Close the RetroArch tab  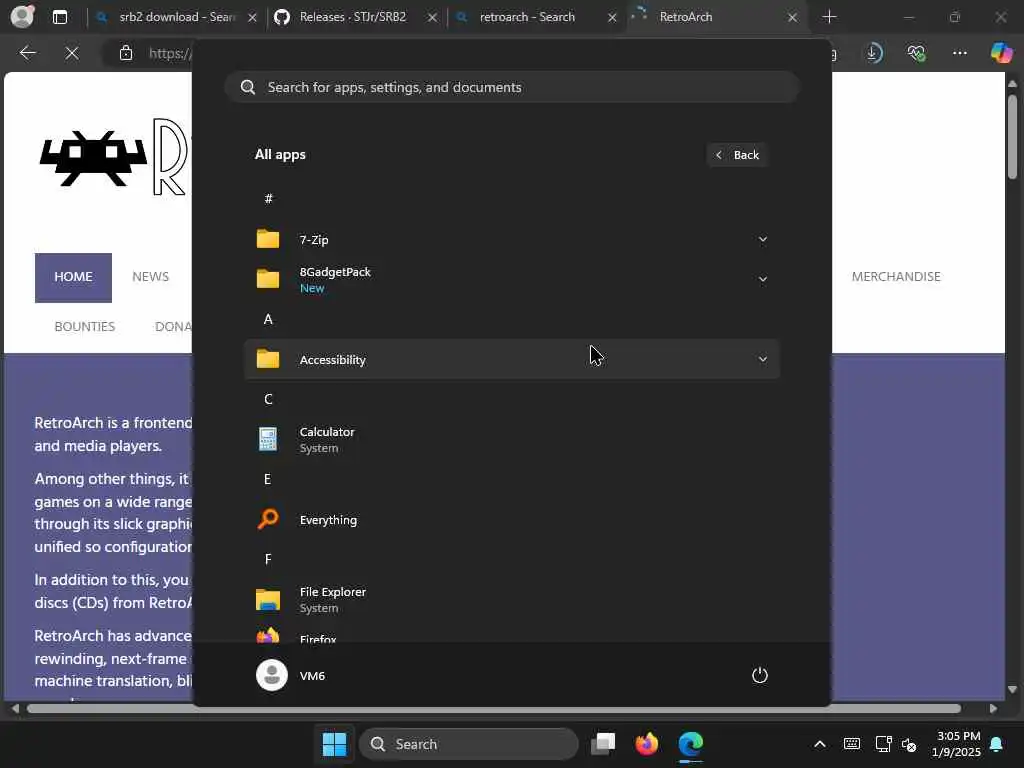pos(792,18)
